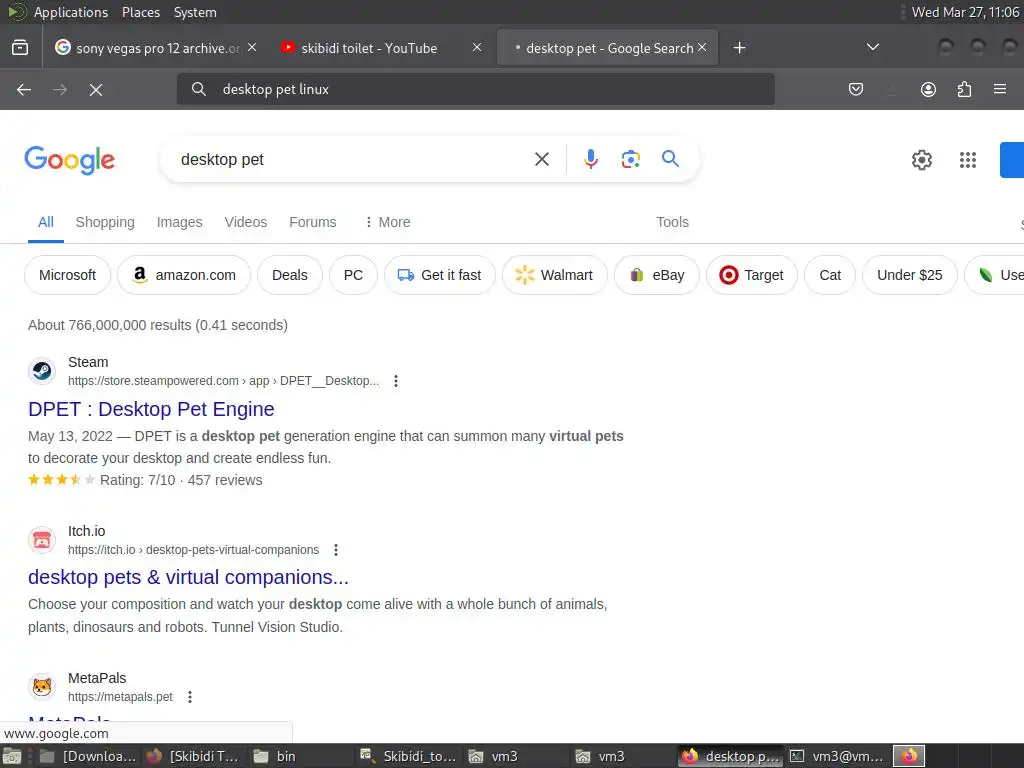Click the Firefox back arrow button
The width and height of the screenshot is (1024, 768).
(x=24, y=89)
